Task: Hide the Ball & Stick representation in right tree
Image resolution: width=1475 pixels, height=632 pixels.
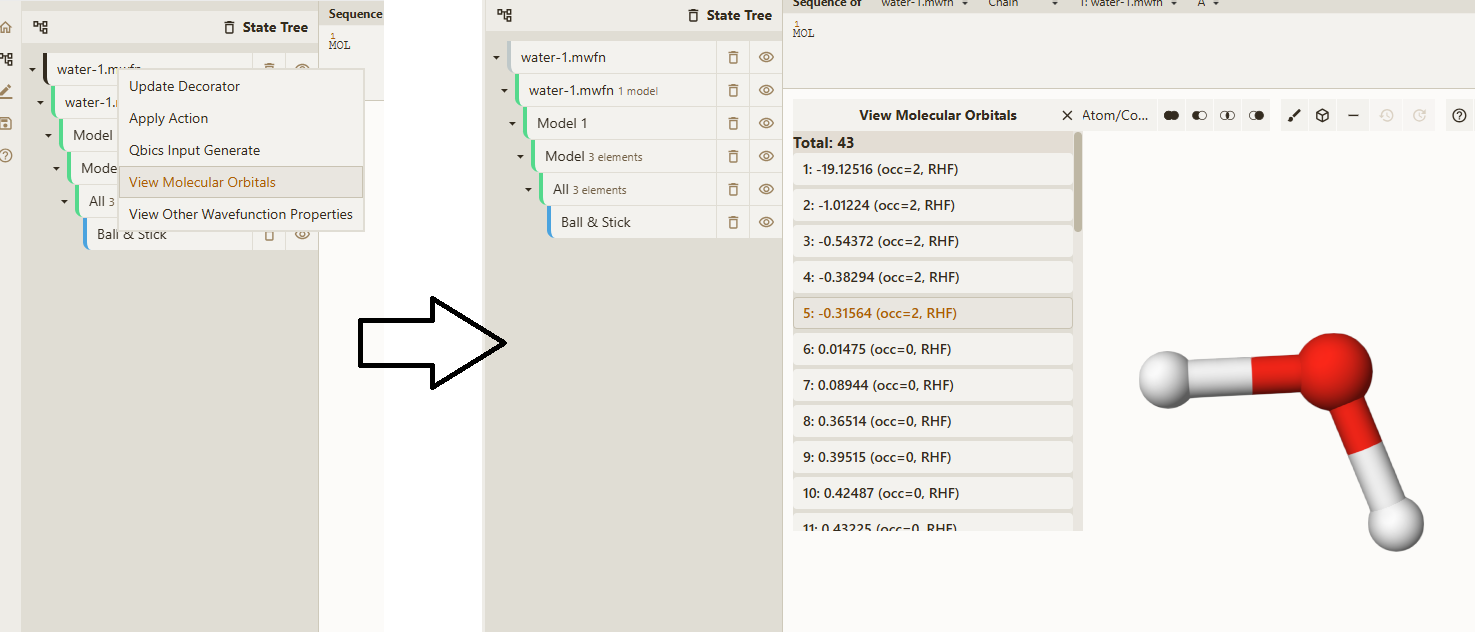Action: point(766,222)
